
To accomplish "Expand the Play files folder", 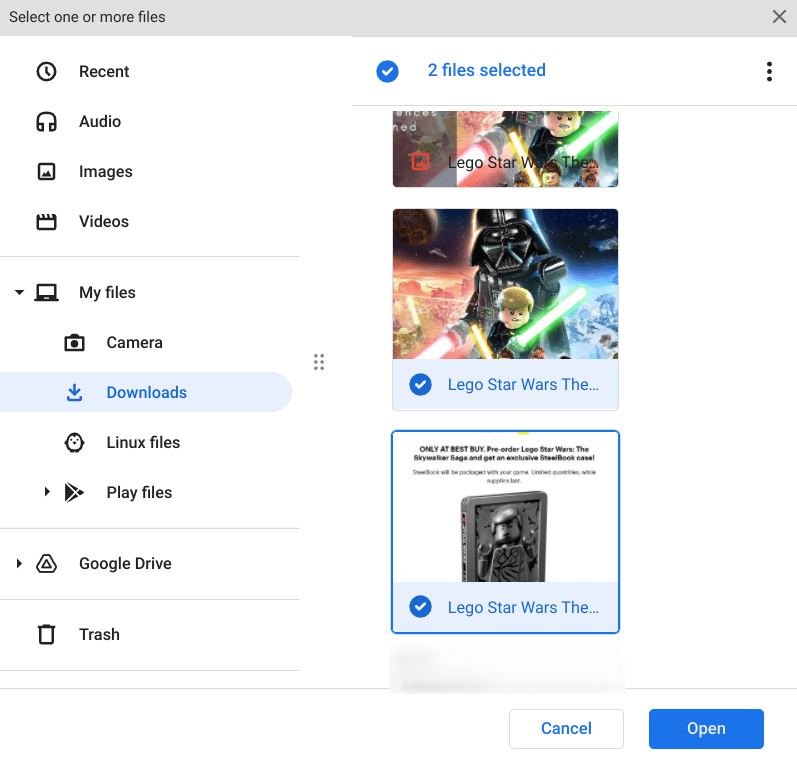I will click(47, 492).
